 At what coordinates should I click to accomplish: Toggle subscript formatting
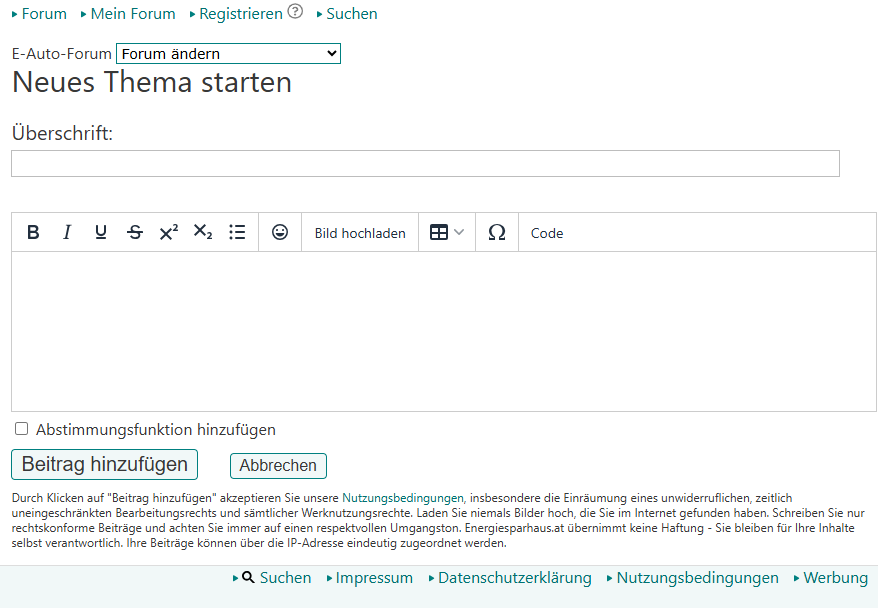click(203, 232)
